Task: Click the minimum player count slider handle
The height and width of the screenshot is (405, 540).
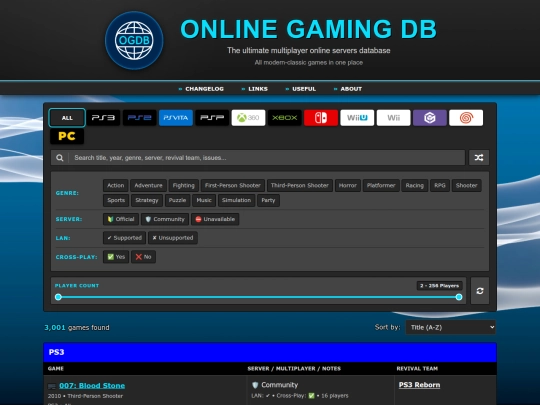Action: [x=58, y=297]
